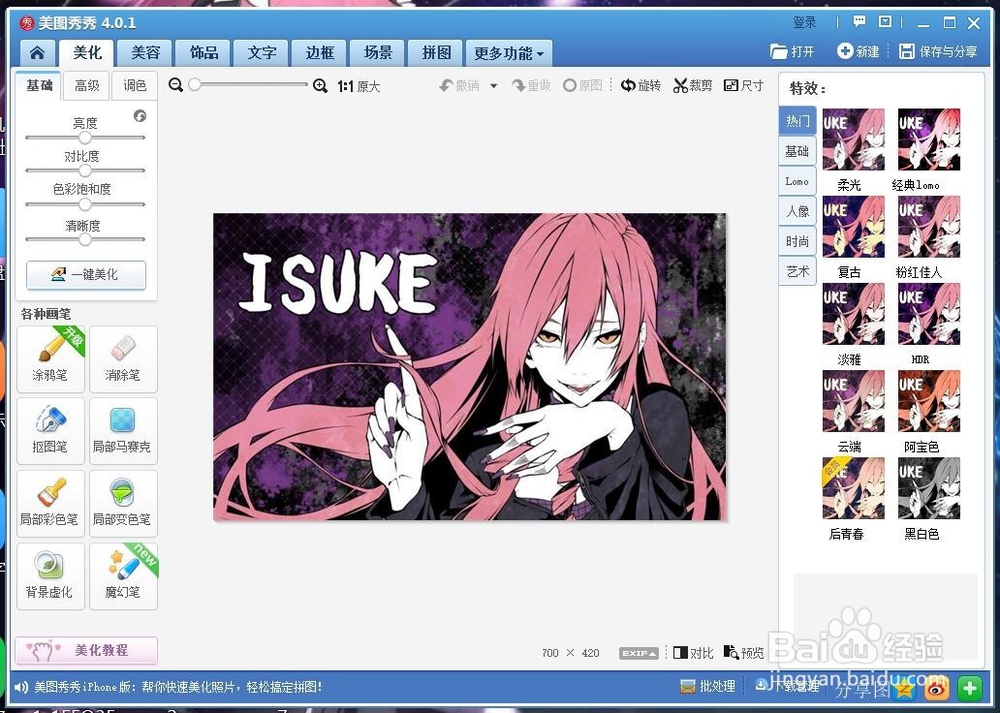The image size is (1000, 713).
Task: Select the 热门 effects category
Action: point(797,121)
